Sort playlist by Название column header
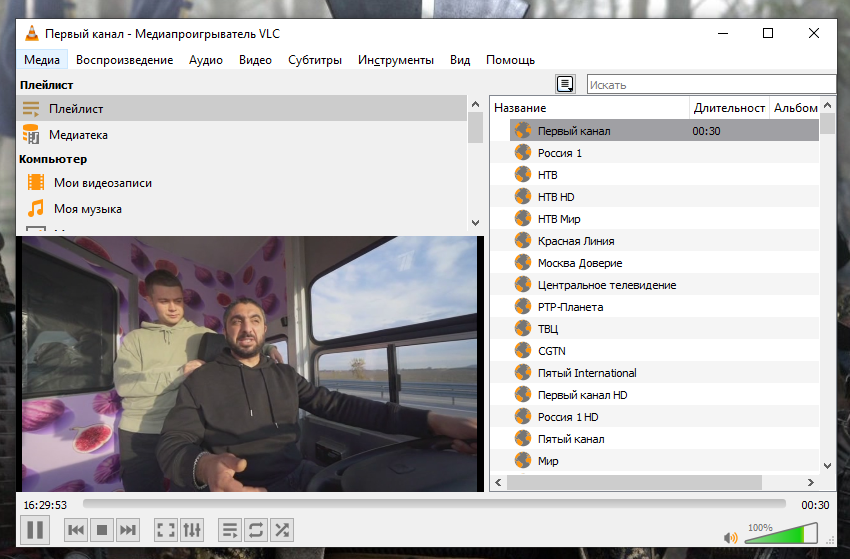850x559 pixels. [x=589, y=108]
